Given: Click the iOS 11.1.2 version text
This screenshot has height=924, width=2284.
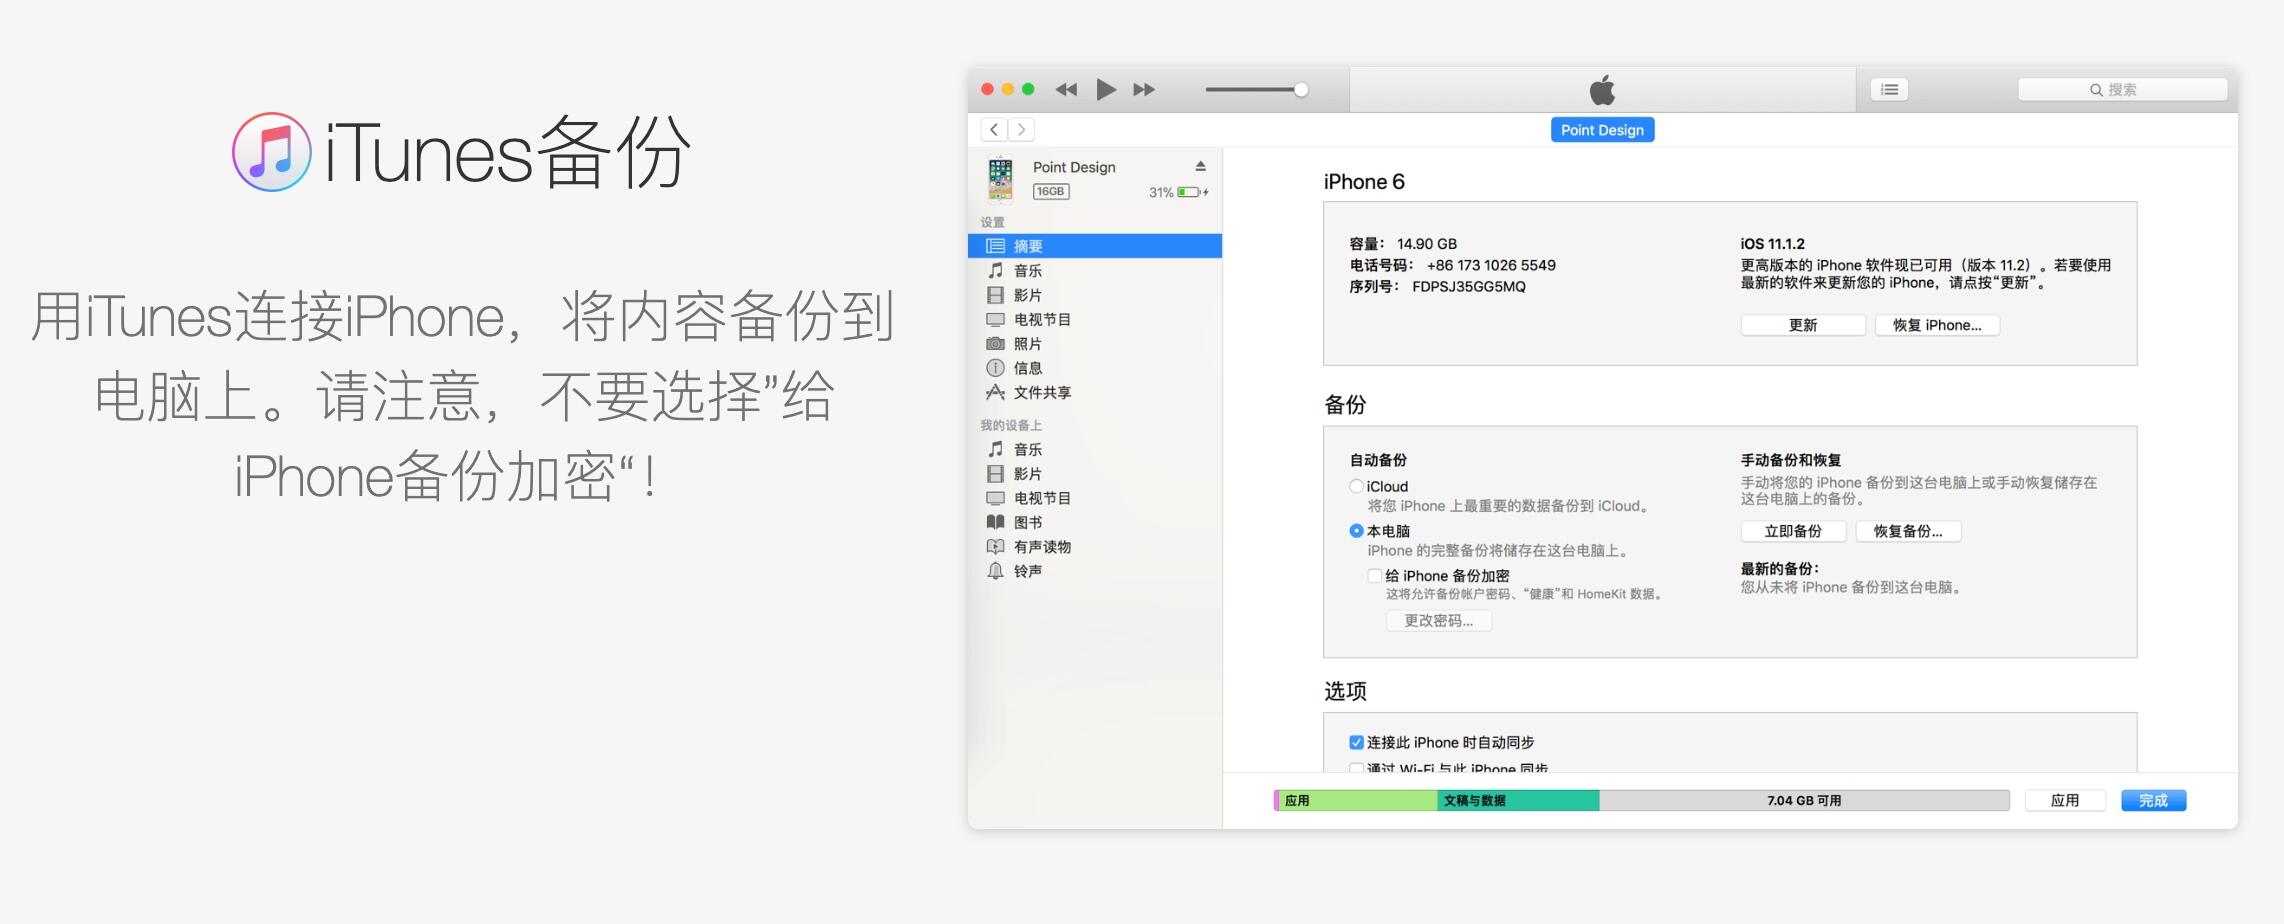Looking at the screenshot, I should [x=1772, y=244].
